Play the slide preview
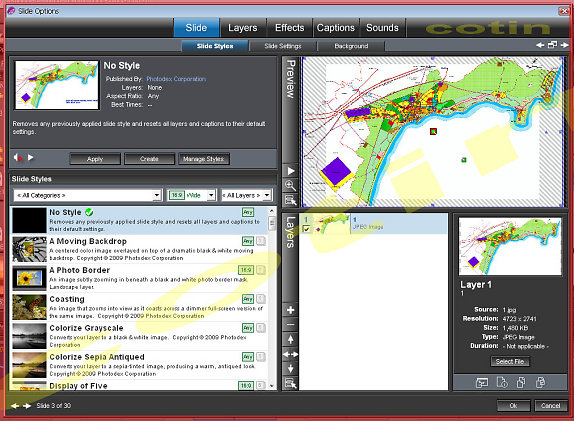 coord(291,171)
